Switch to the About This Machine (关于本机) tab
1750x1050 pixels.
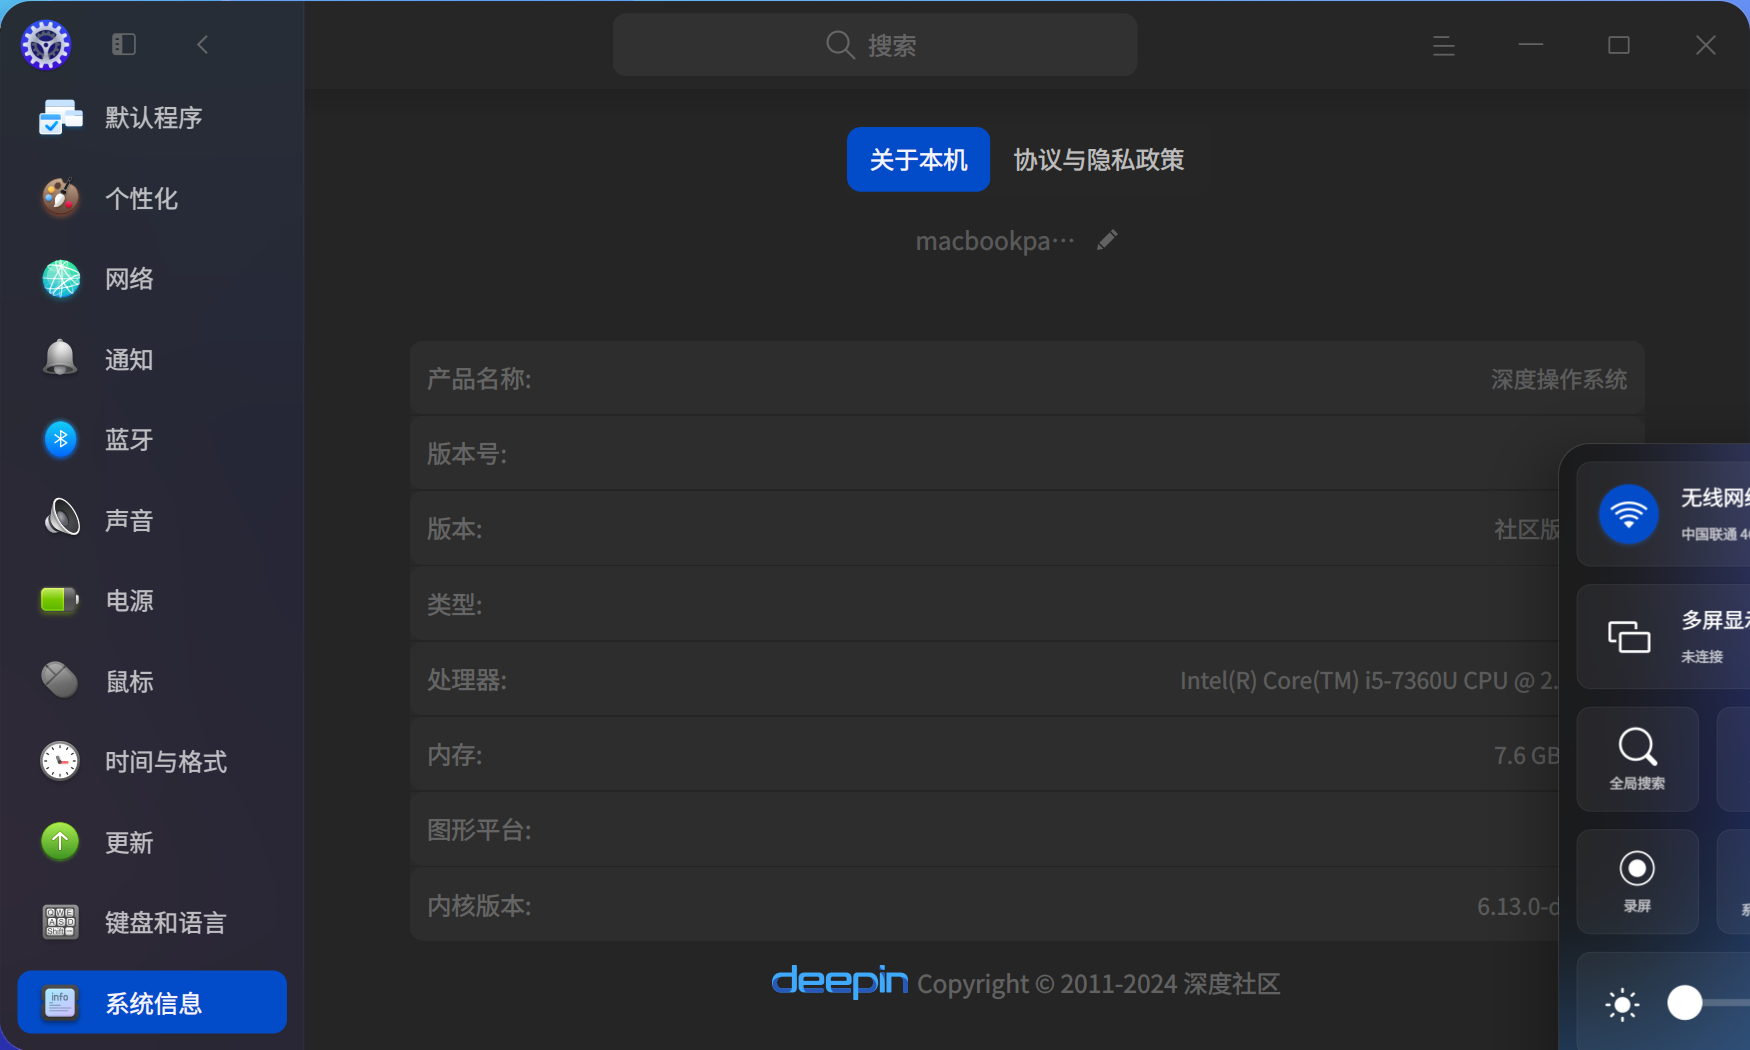[x=918, y=159]
